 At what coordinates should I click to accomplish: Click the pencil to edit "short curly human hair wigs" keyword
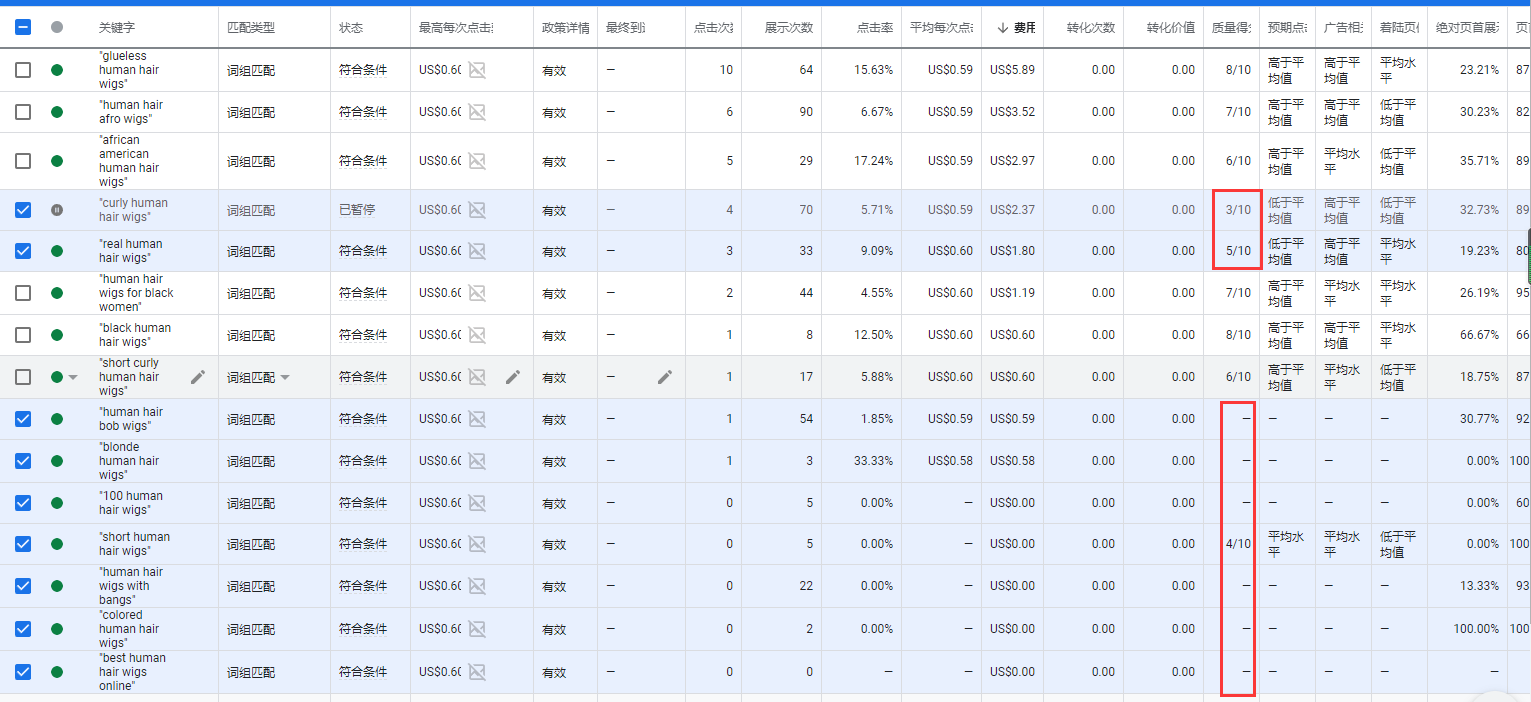(x=198, y=377)
